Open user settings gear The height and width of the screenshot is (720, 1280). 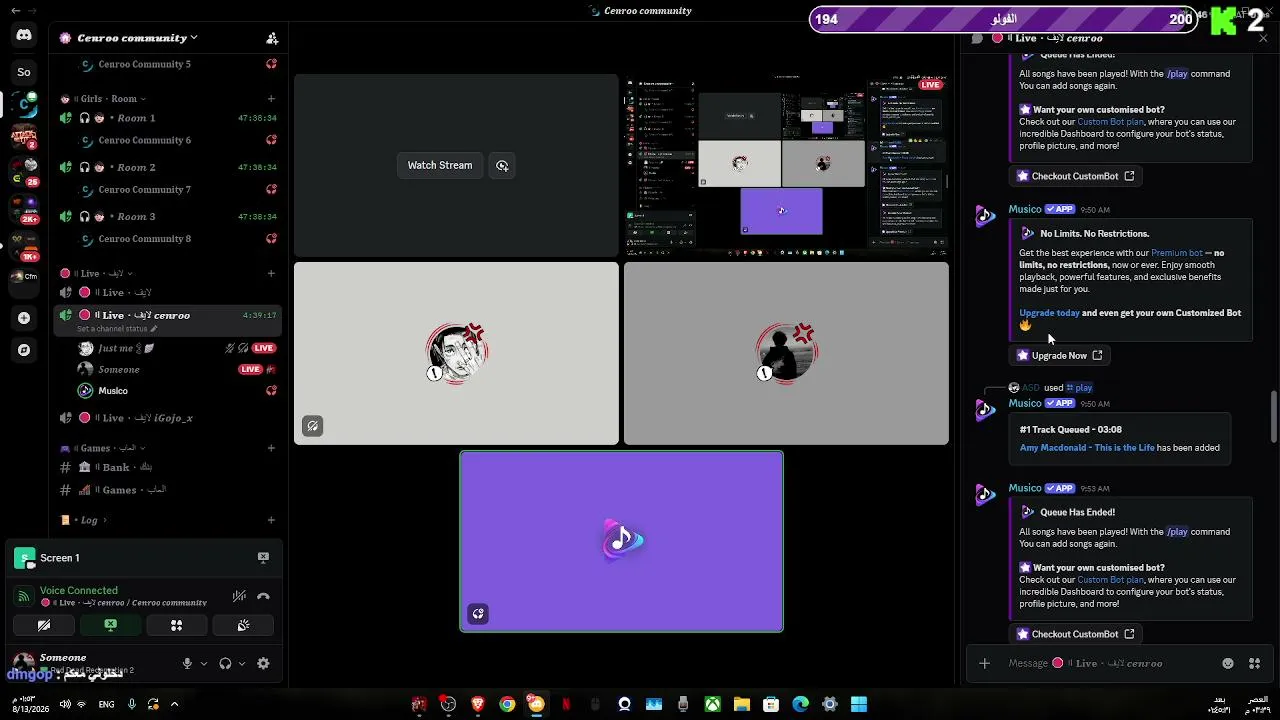pos(263,663)
